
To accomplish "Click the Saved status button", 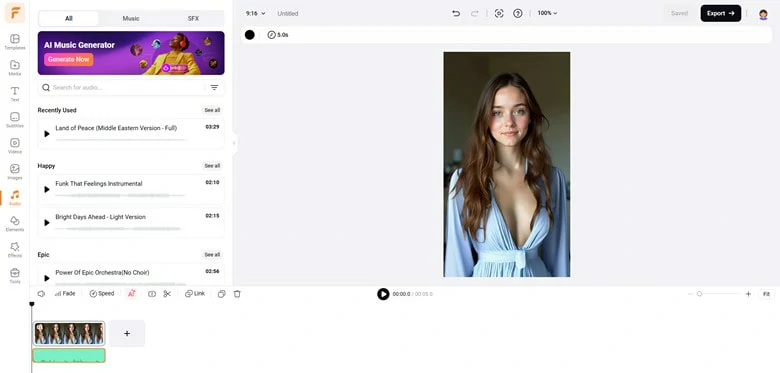I will pos(679,13).
